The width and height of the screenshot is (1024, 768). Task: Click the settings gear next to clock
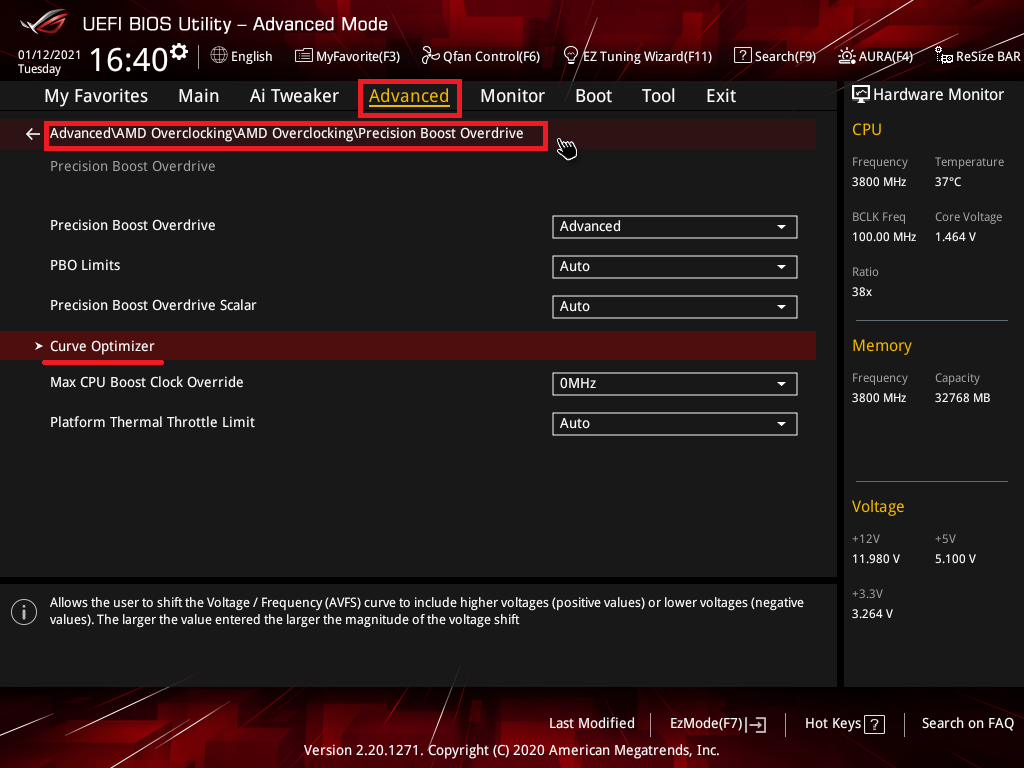(179, 52)
